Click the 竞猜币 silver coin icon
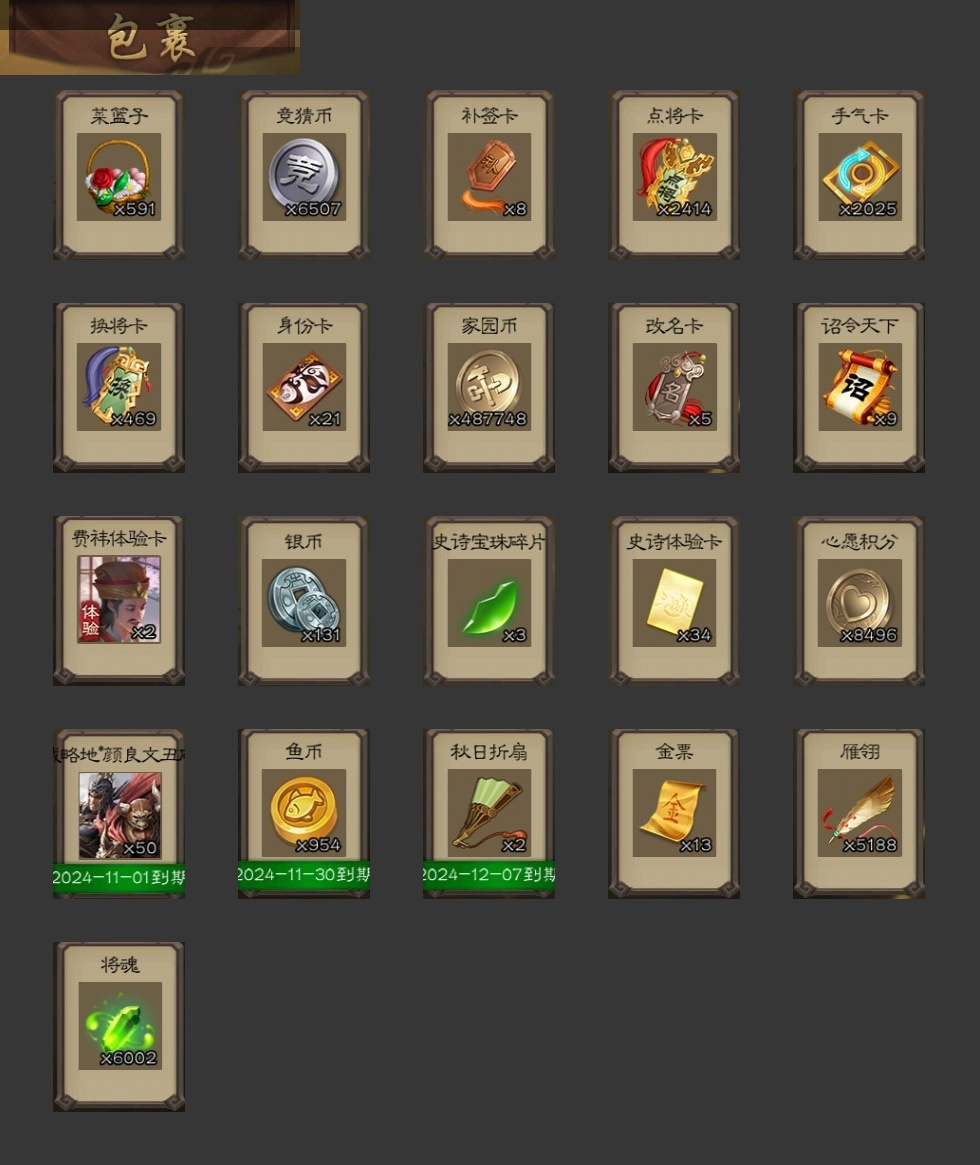 pyautogui.click(x=304, y=177)
